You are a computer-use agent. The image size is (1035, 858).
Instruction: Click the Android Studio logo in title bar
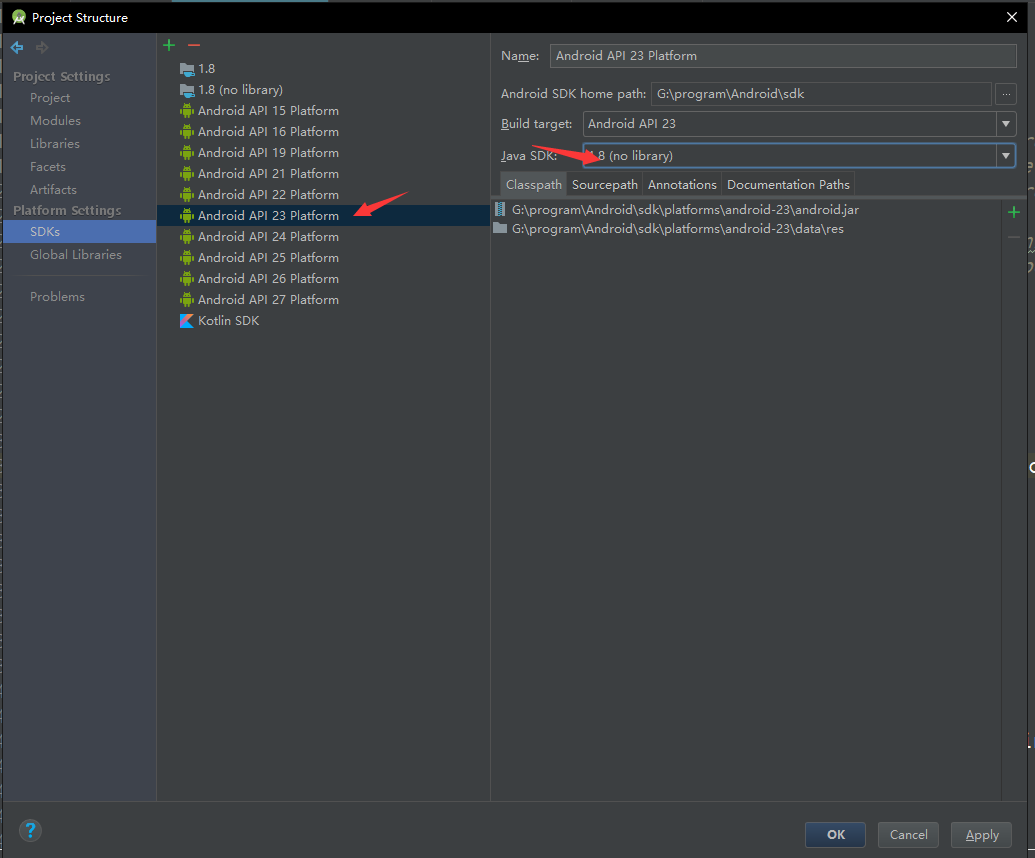tap(18, 17)
